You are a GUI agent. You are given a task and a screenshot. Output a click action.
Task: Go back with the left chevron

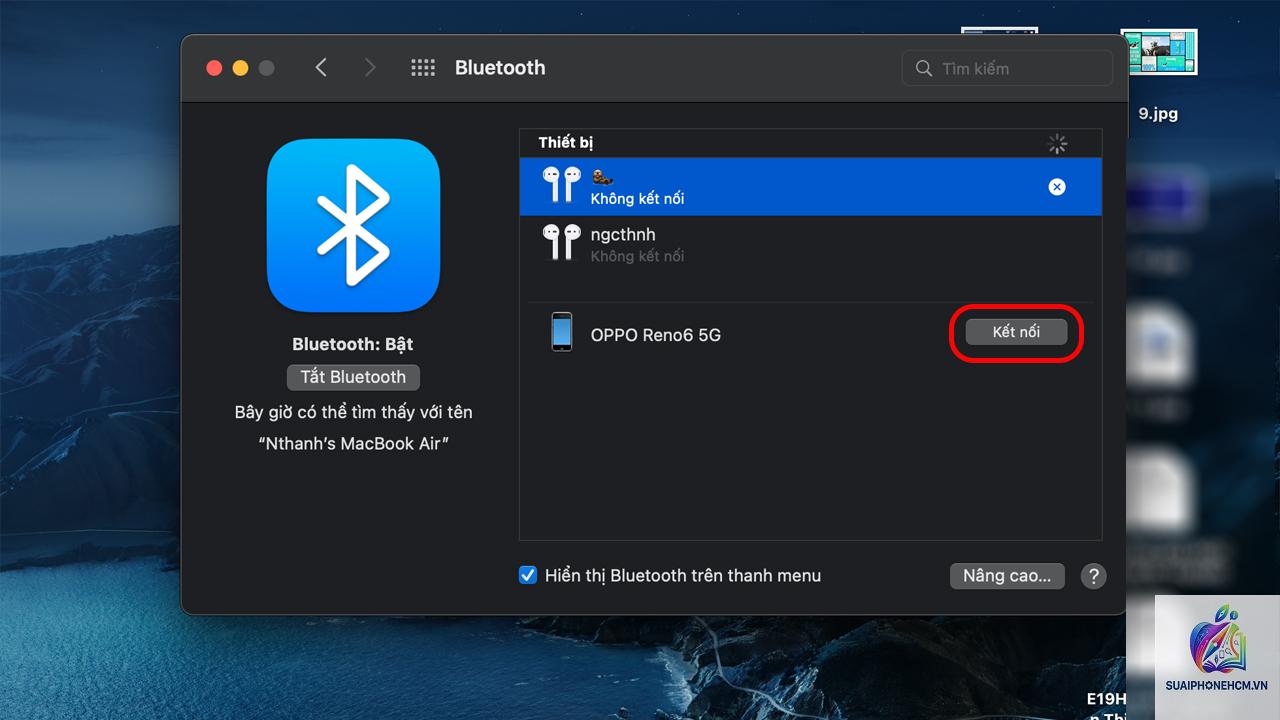321,67
